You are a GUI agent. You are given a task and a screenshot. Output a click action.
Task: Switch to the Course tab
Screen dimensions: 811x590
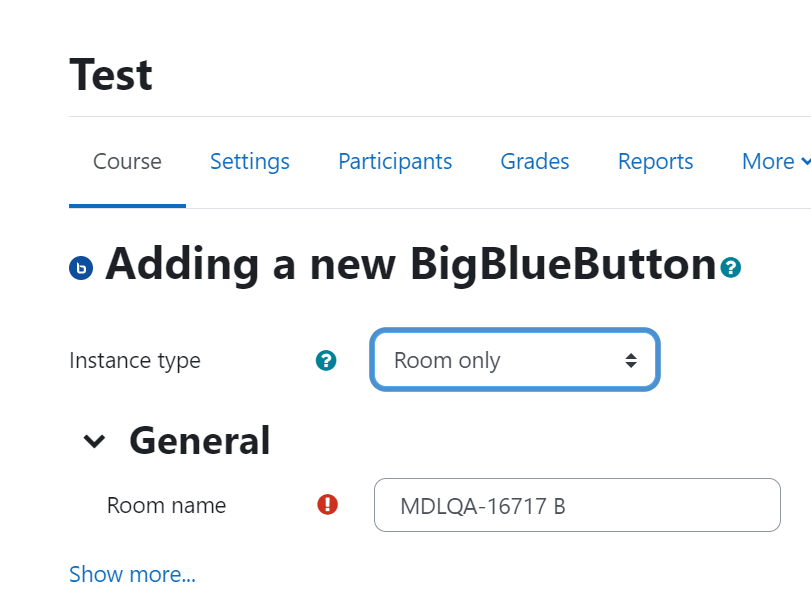tap(127, 161)
